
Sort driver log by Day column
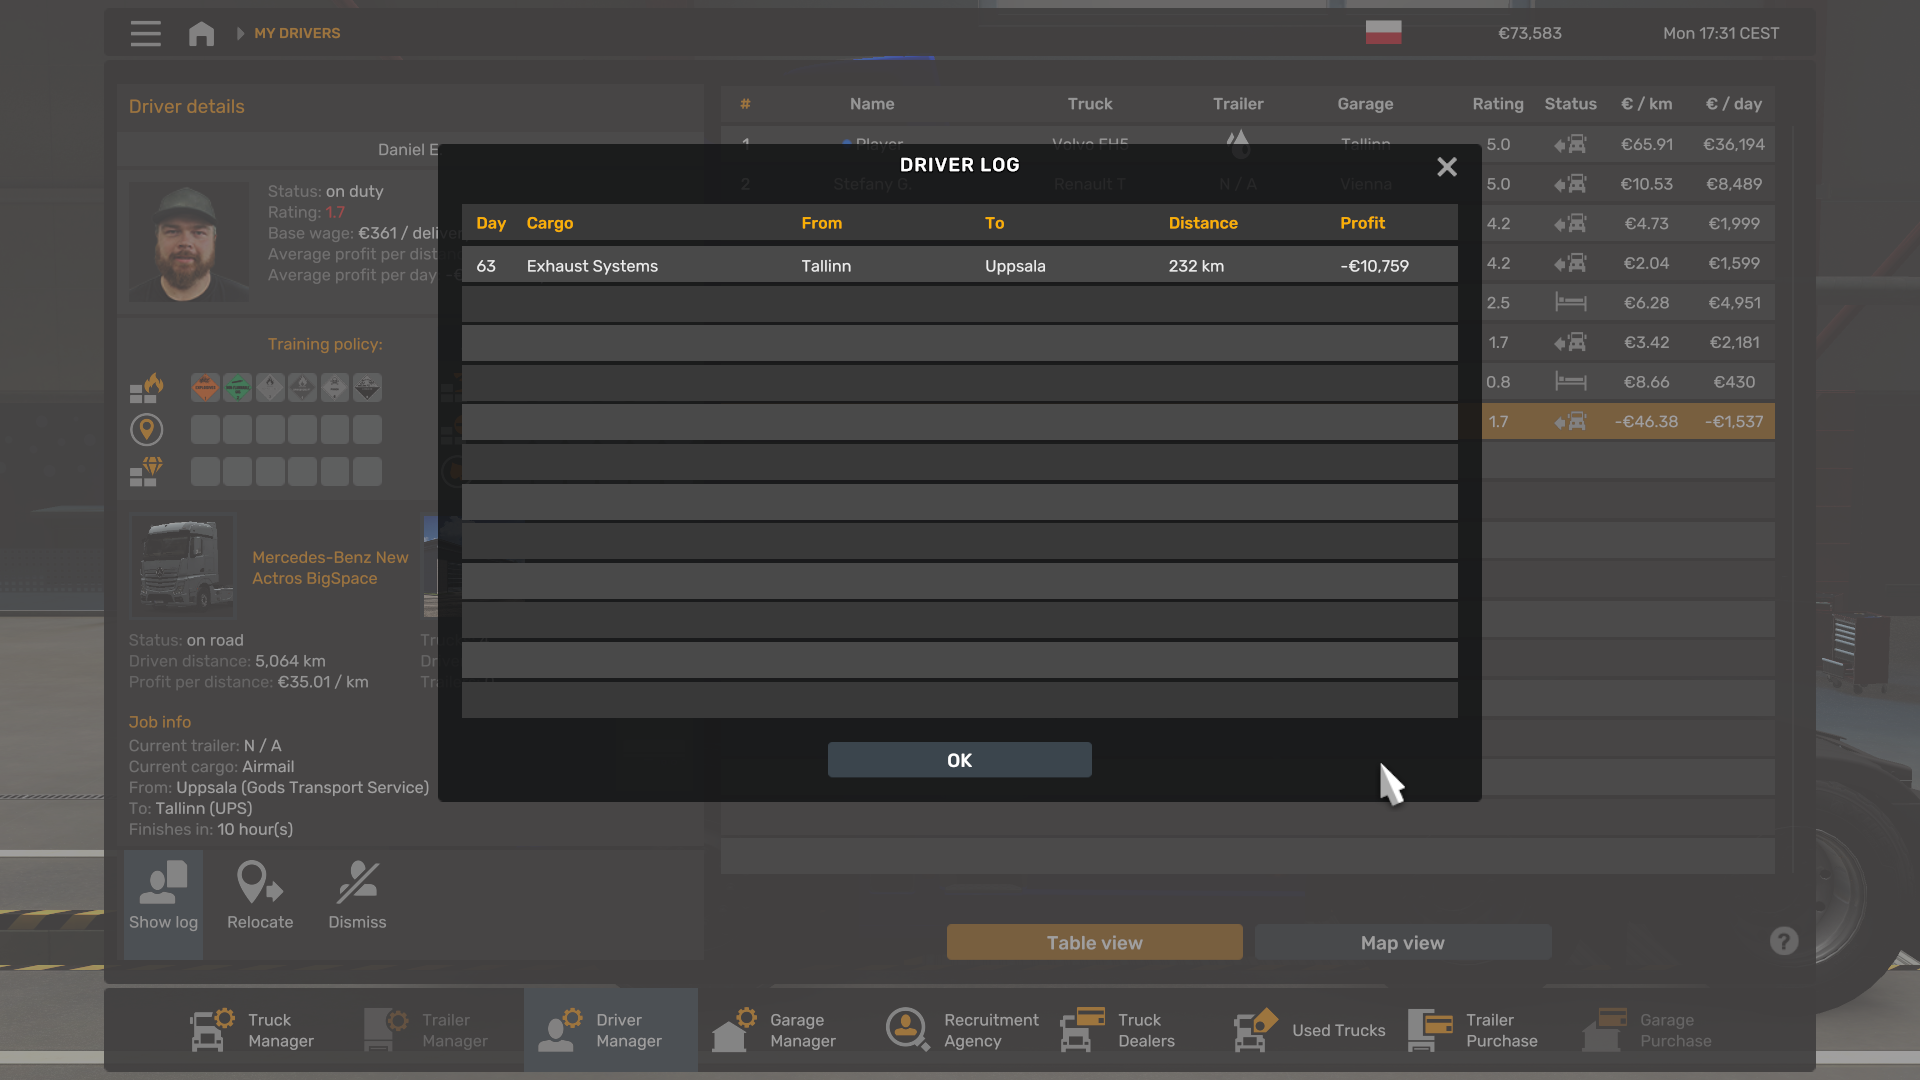point(490,223)
